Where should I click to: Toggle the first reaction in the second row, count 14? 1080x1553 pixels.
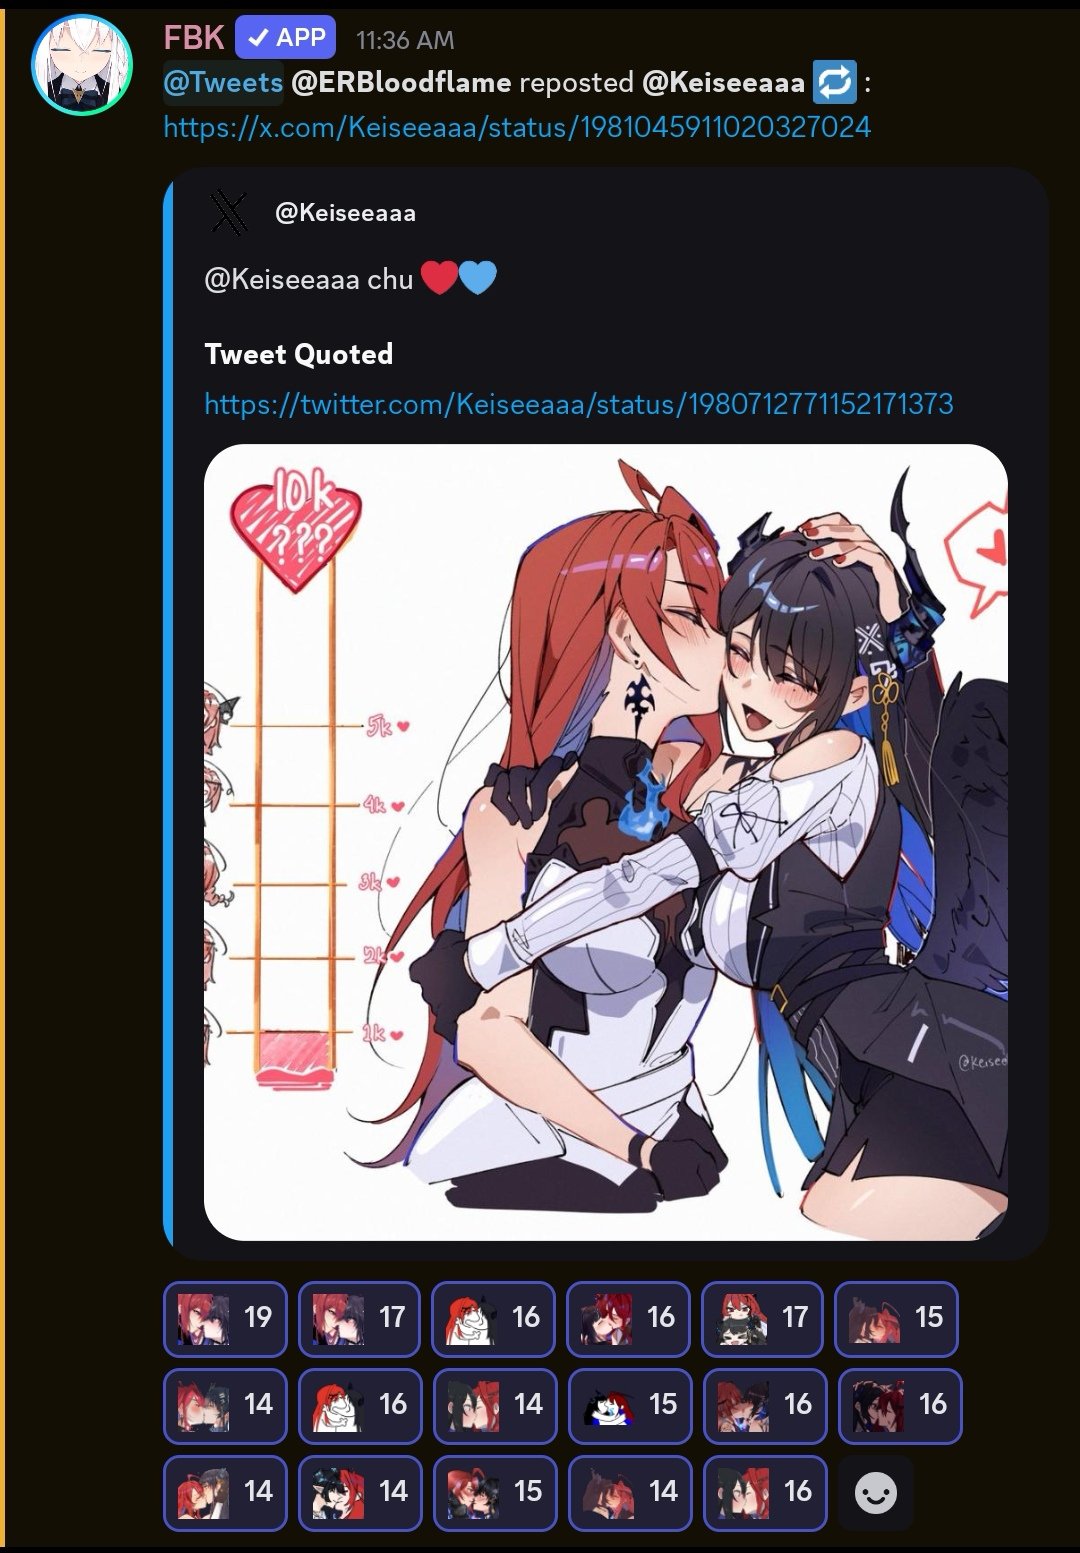tap(226, 1406)
